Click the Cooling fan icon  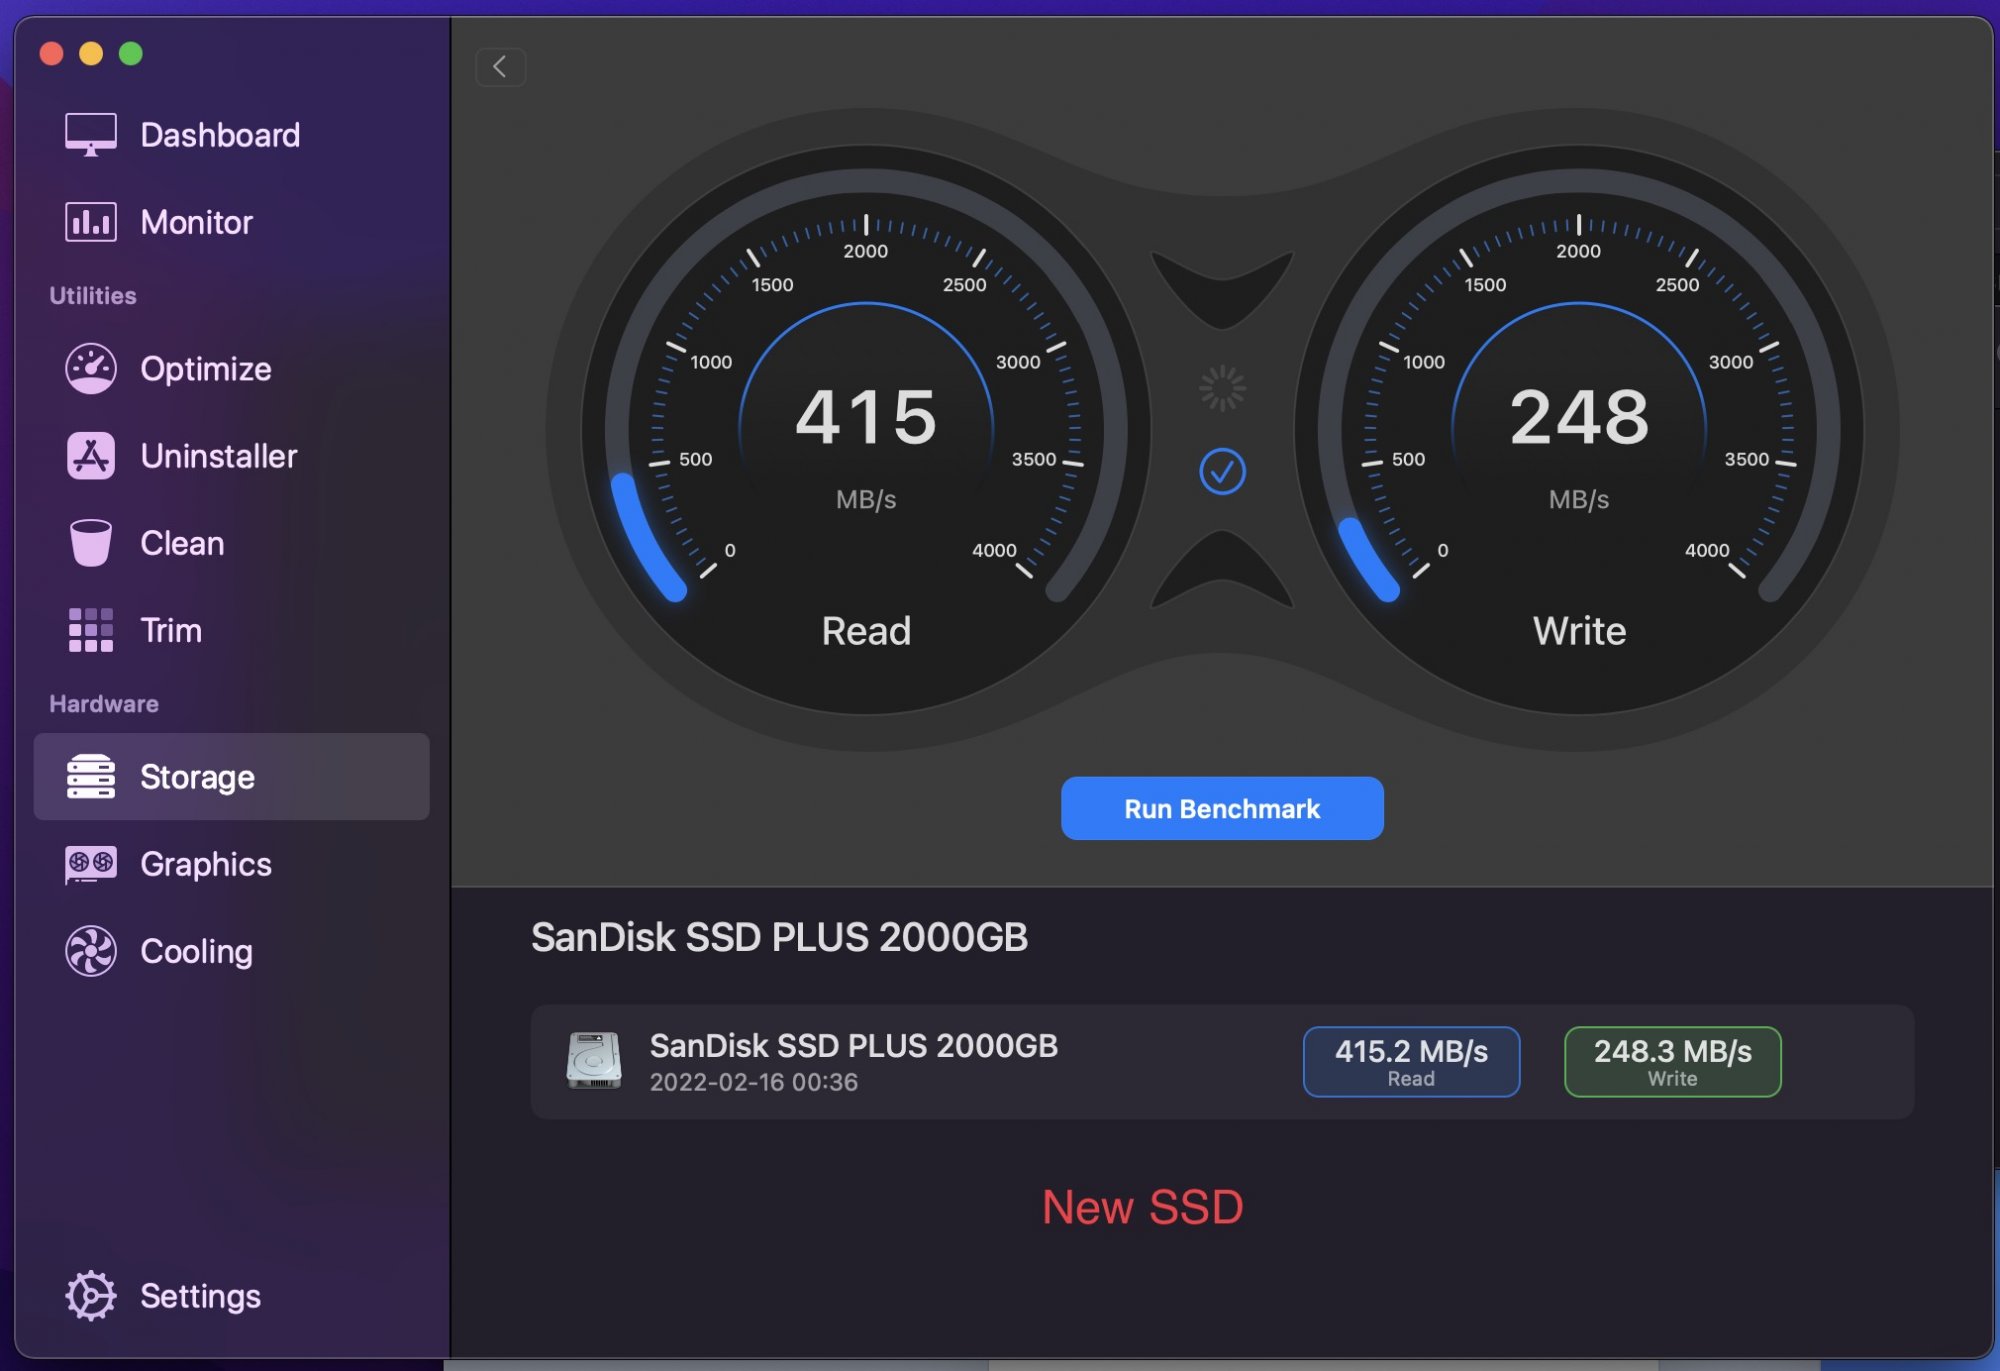90,951
